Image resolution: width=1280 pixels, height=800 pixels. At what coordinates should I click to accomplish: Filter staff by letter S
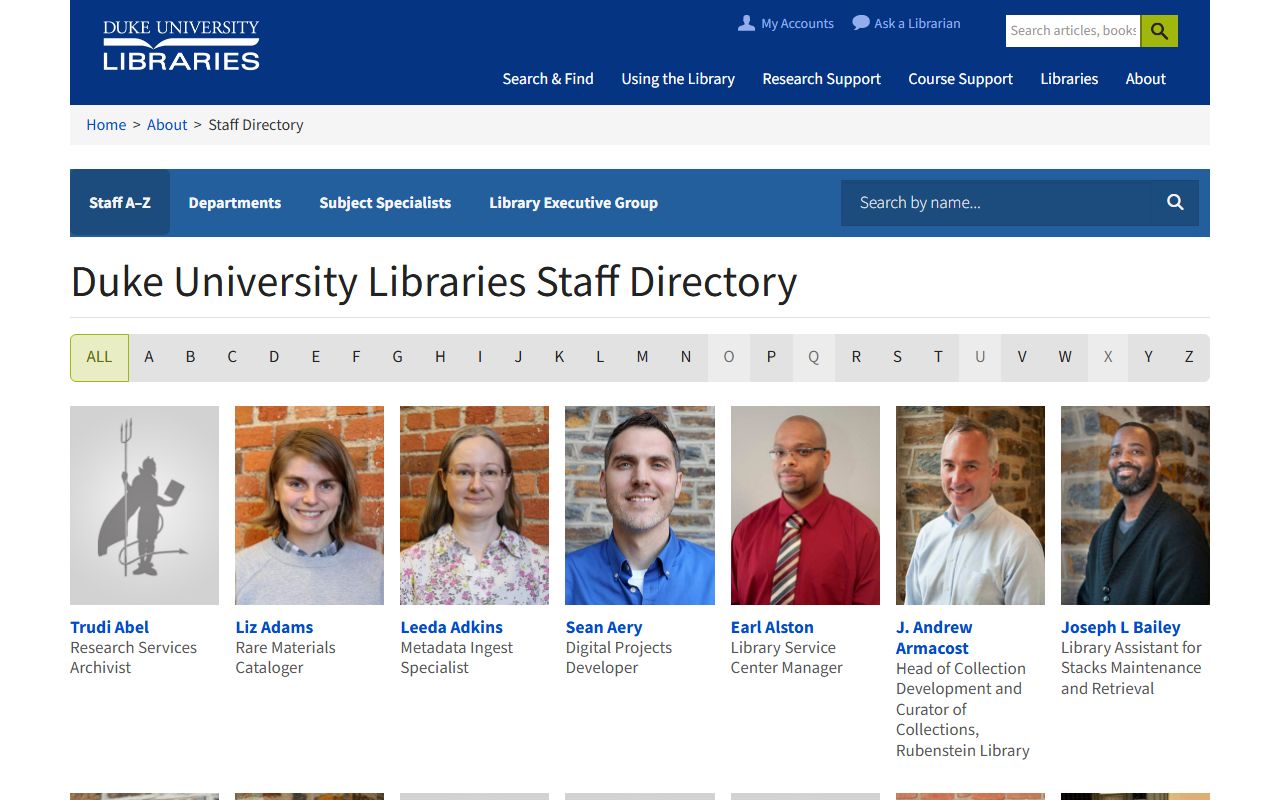897,357
